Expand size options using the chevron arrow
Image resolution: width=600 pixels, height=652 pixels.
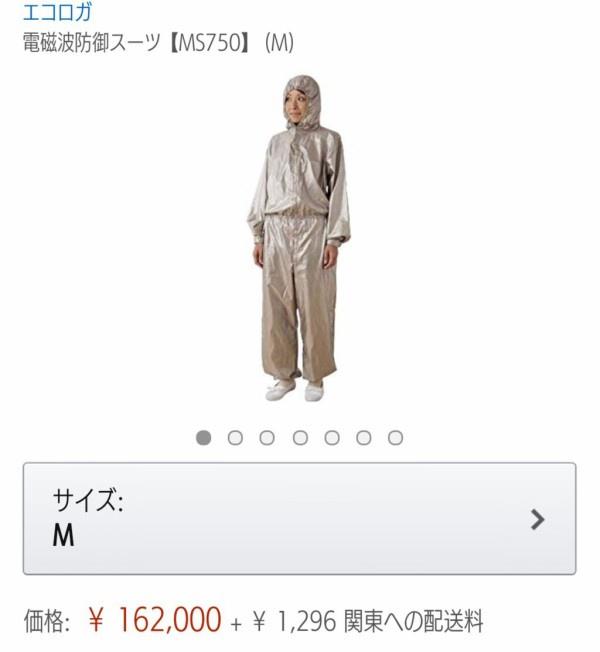click(x=538, y=519)
